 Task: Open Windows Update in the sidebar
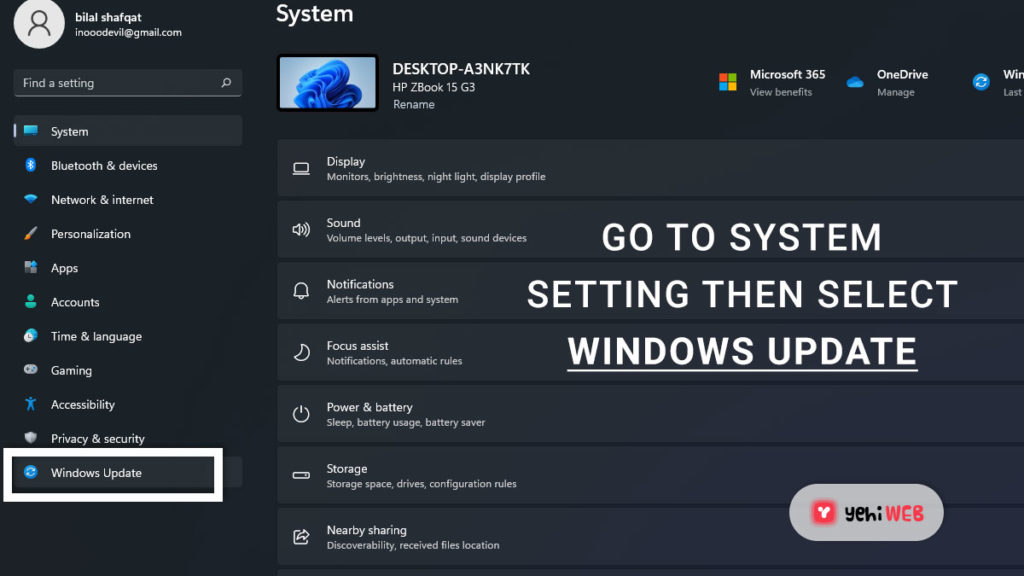pyautogui.click(x=96, y=473)
